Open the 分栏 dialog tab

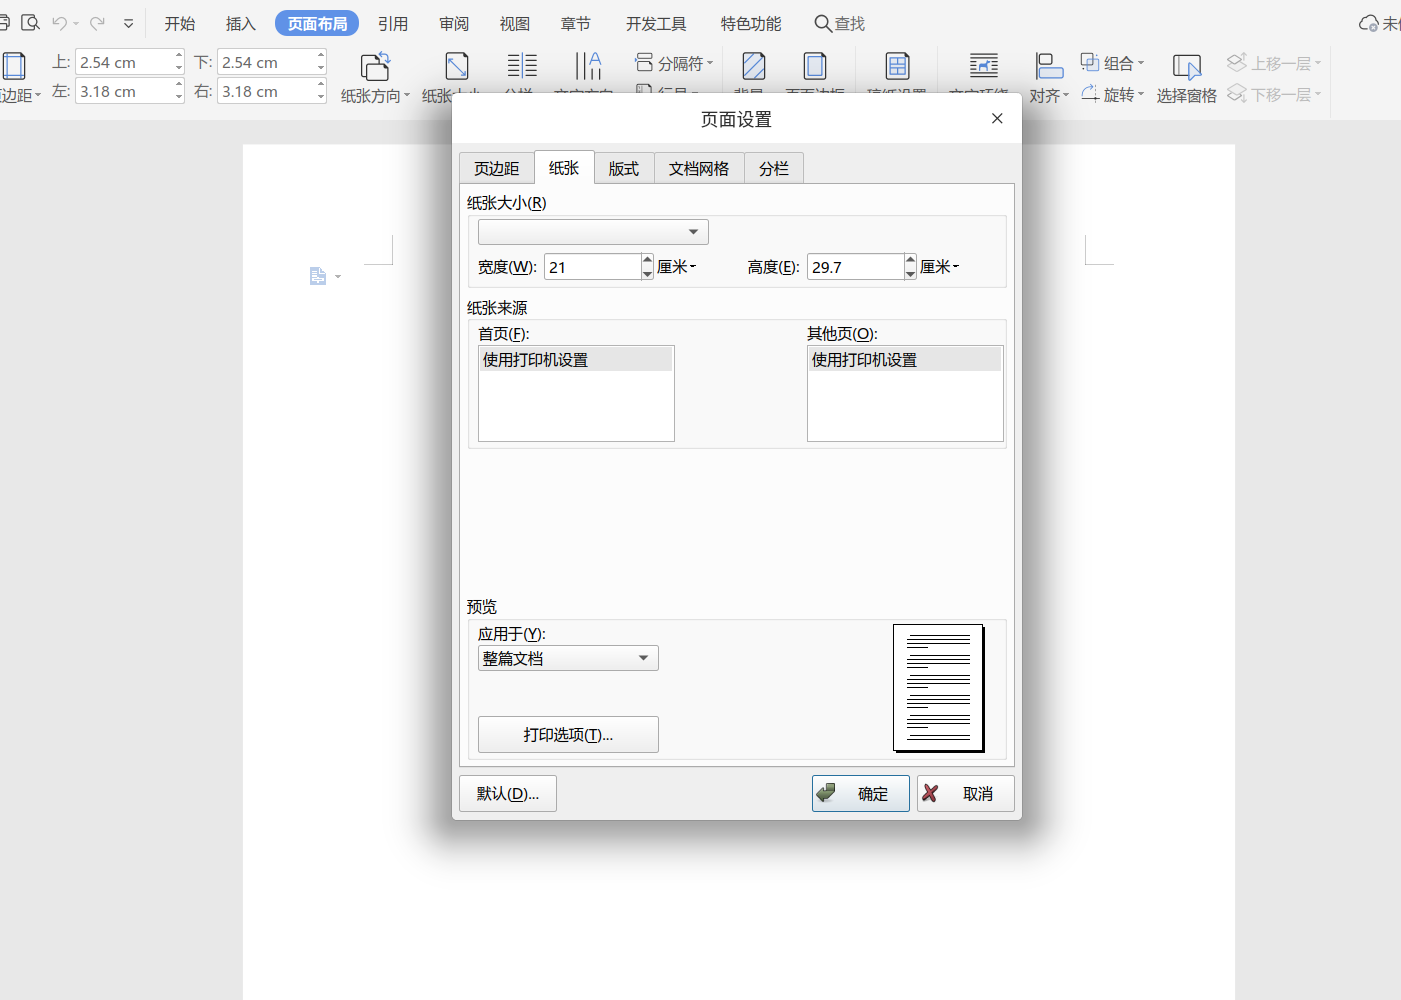coord(774,168)
